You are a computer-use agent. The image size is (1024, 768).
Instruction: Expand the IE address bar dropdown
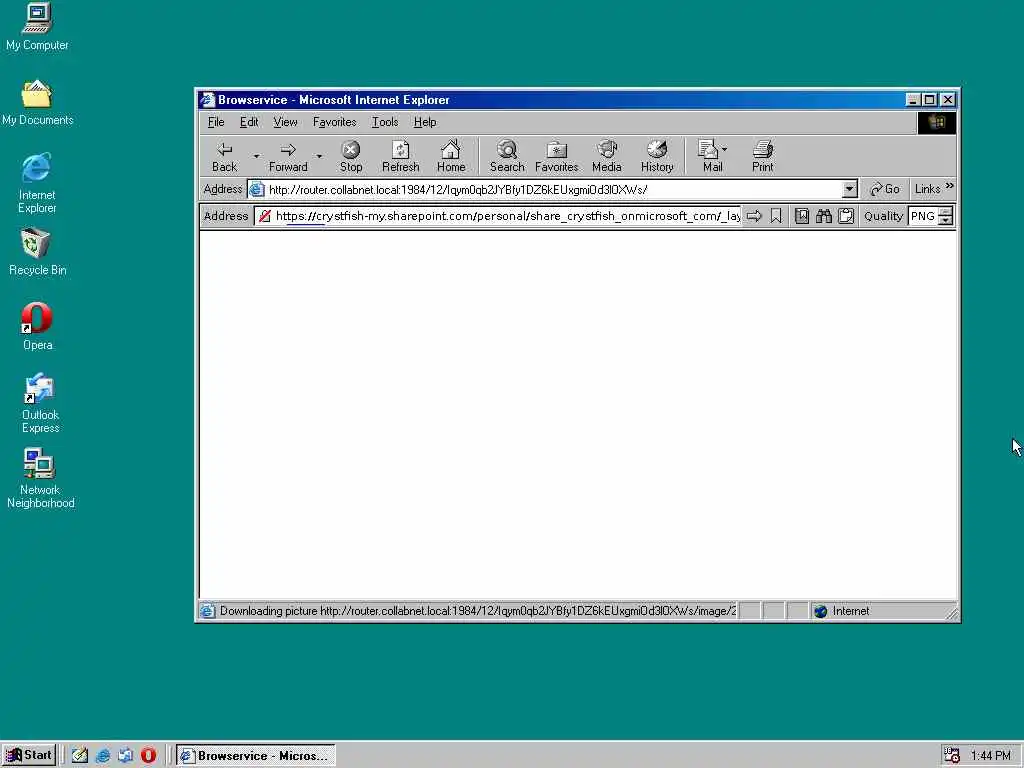point(849,189)
